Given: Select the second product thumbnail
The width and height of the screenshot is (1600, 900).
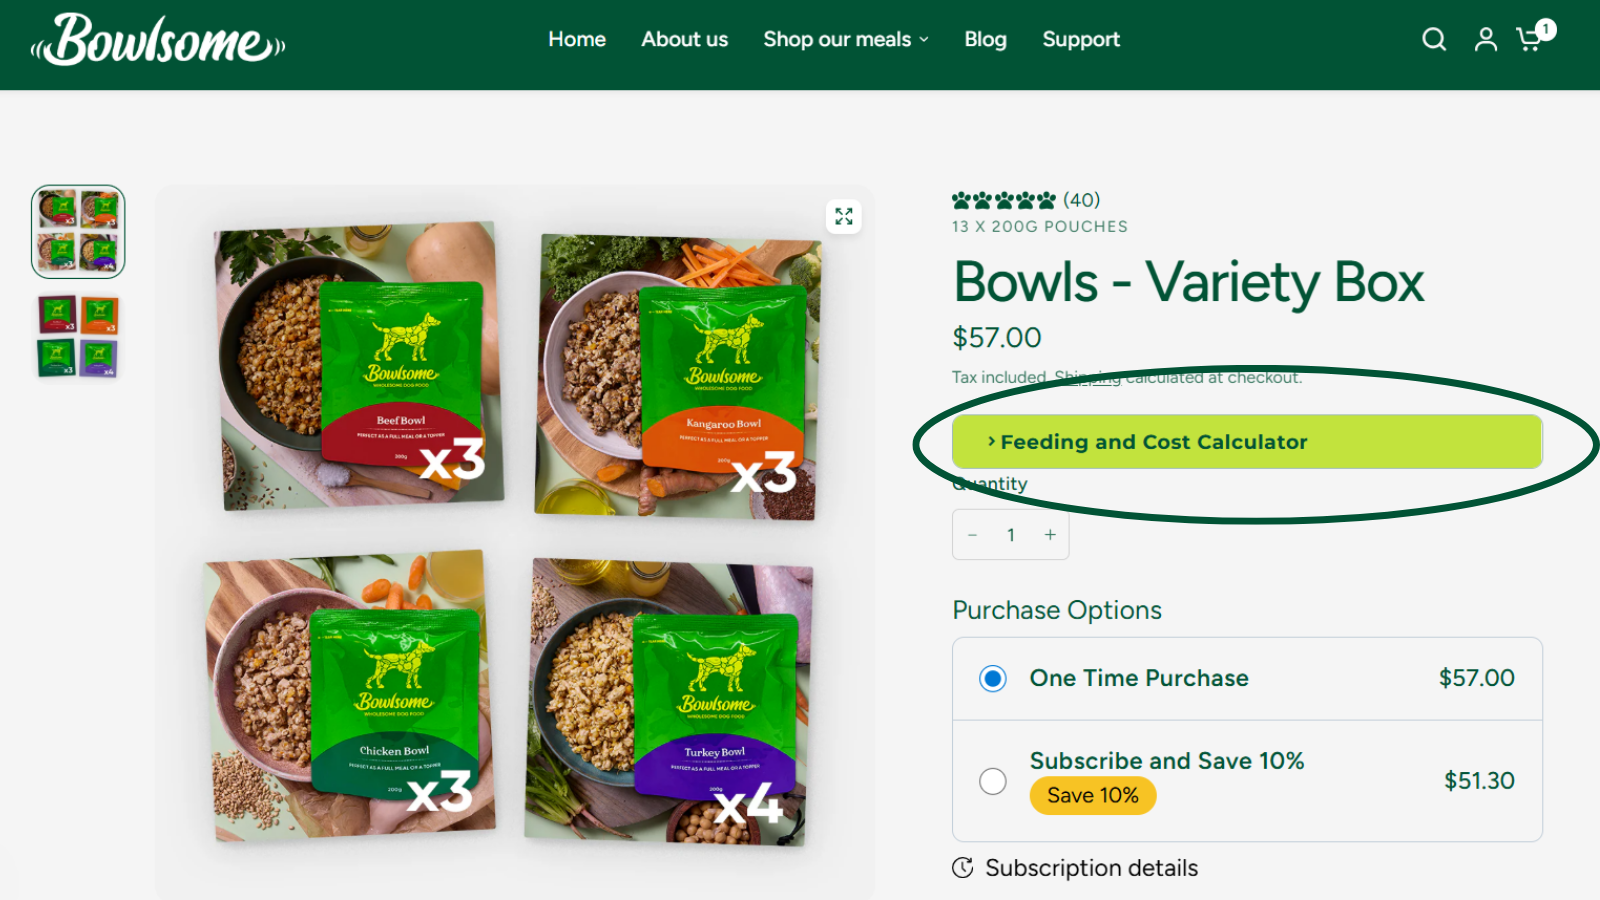Looking at the screenshot, I should coord(78,336).
